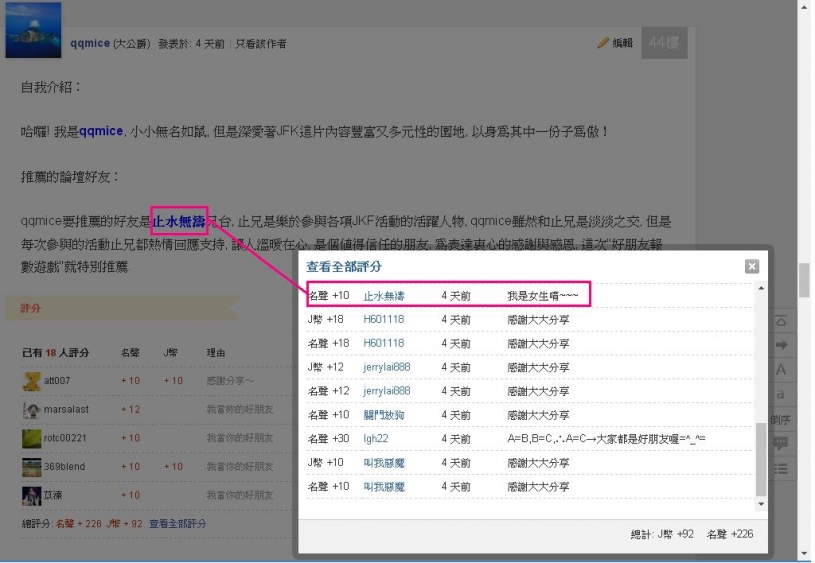815x563 pixels.
Task: Click the dialog scrollbar down arrow
Action: pyautogui.click(x=761, y=504)
